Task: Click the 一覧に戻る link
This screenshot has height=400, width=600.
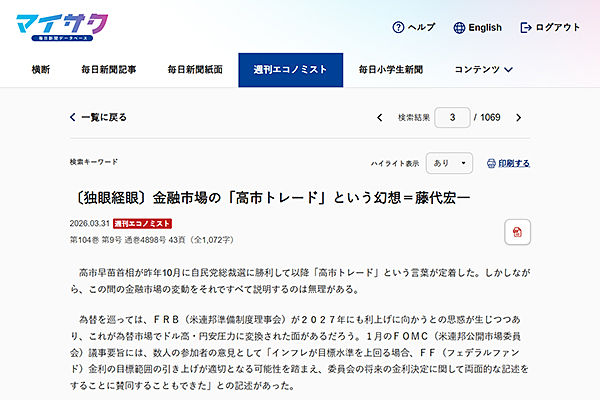Action: tap(104, 117)
